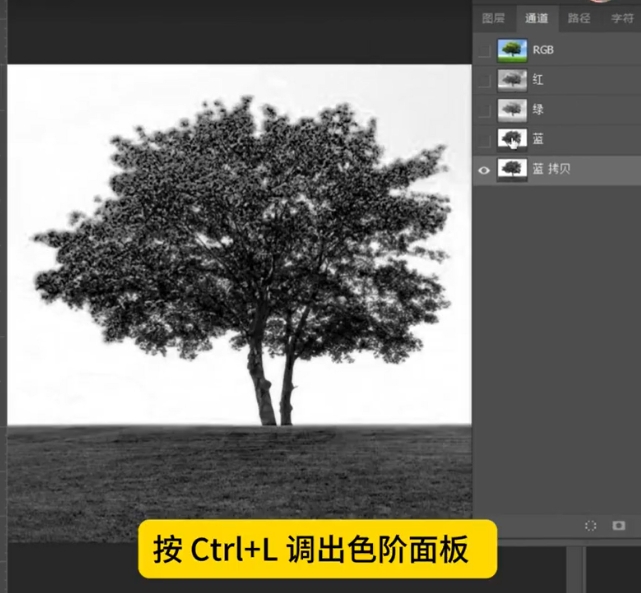Toggle visibility of the 蓝 channel
641x593 pixels.
(484, 140)
